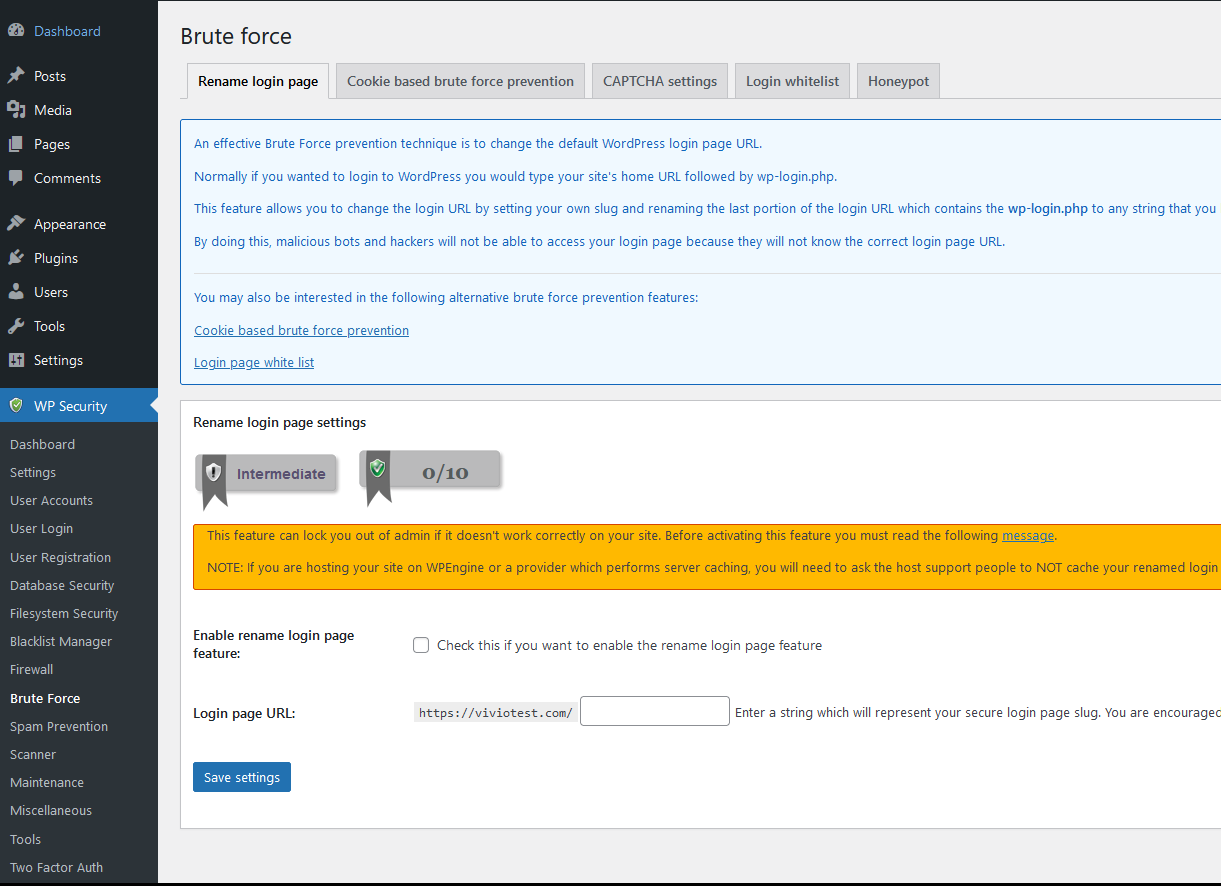The image size is (1221, 886).
Task: Click the Users person icon
Action: coord(16,292)
